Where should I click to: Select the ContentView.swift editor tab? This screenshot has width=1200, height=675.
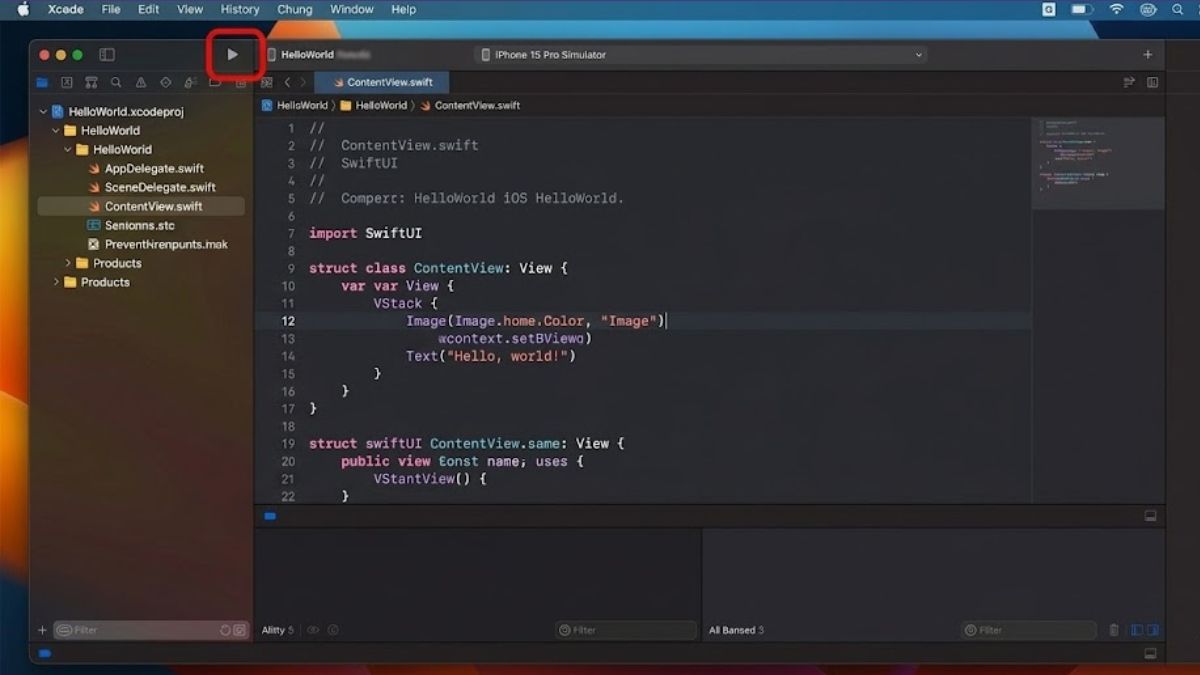coord(382,83)
